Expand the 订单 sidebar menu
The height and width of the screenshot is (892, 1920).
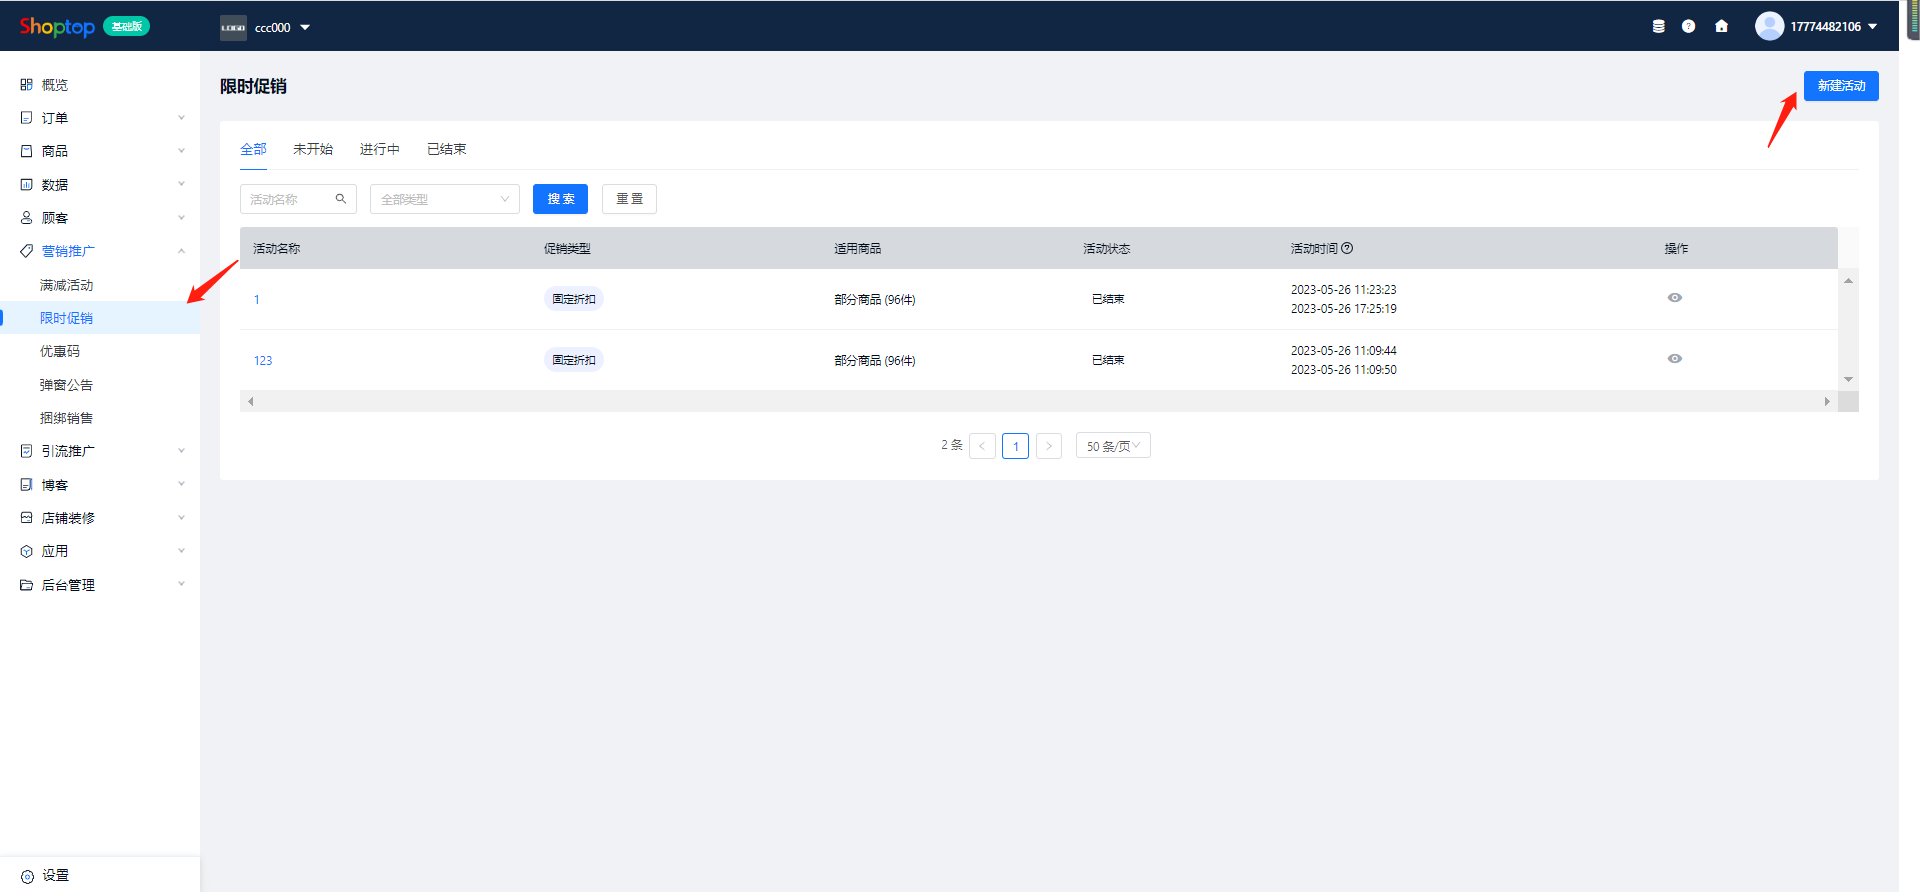[100, 118]
